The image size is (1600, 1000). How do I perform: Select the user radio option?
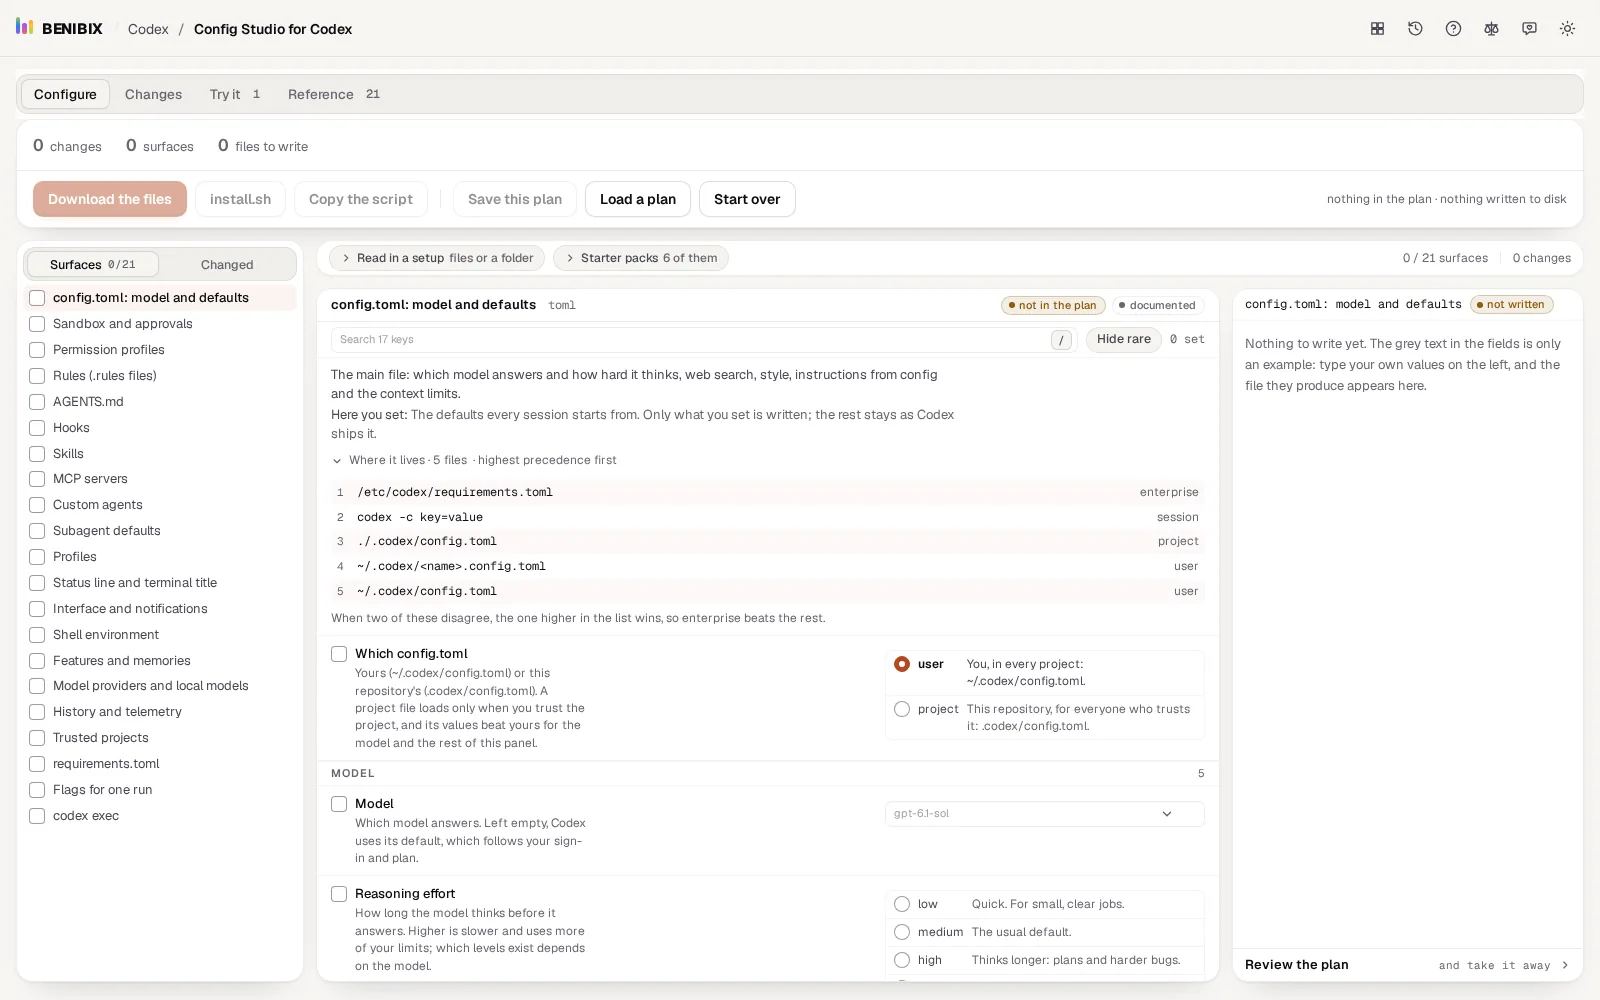[902, 664]
